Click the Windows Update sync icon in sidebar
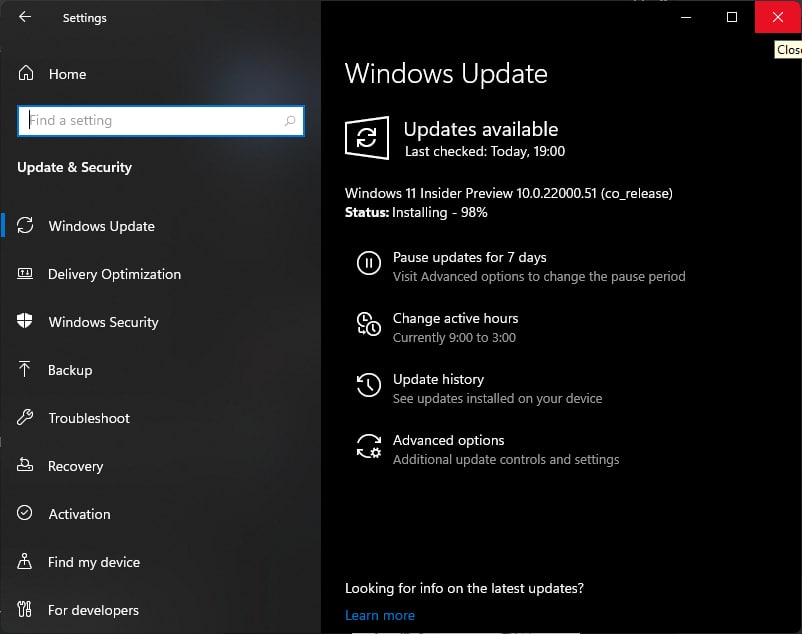This screenshot has width=802, height=634. pos(25,225)
